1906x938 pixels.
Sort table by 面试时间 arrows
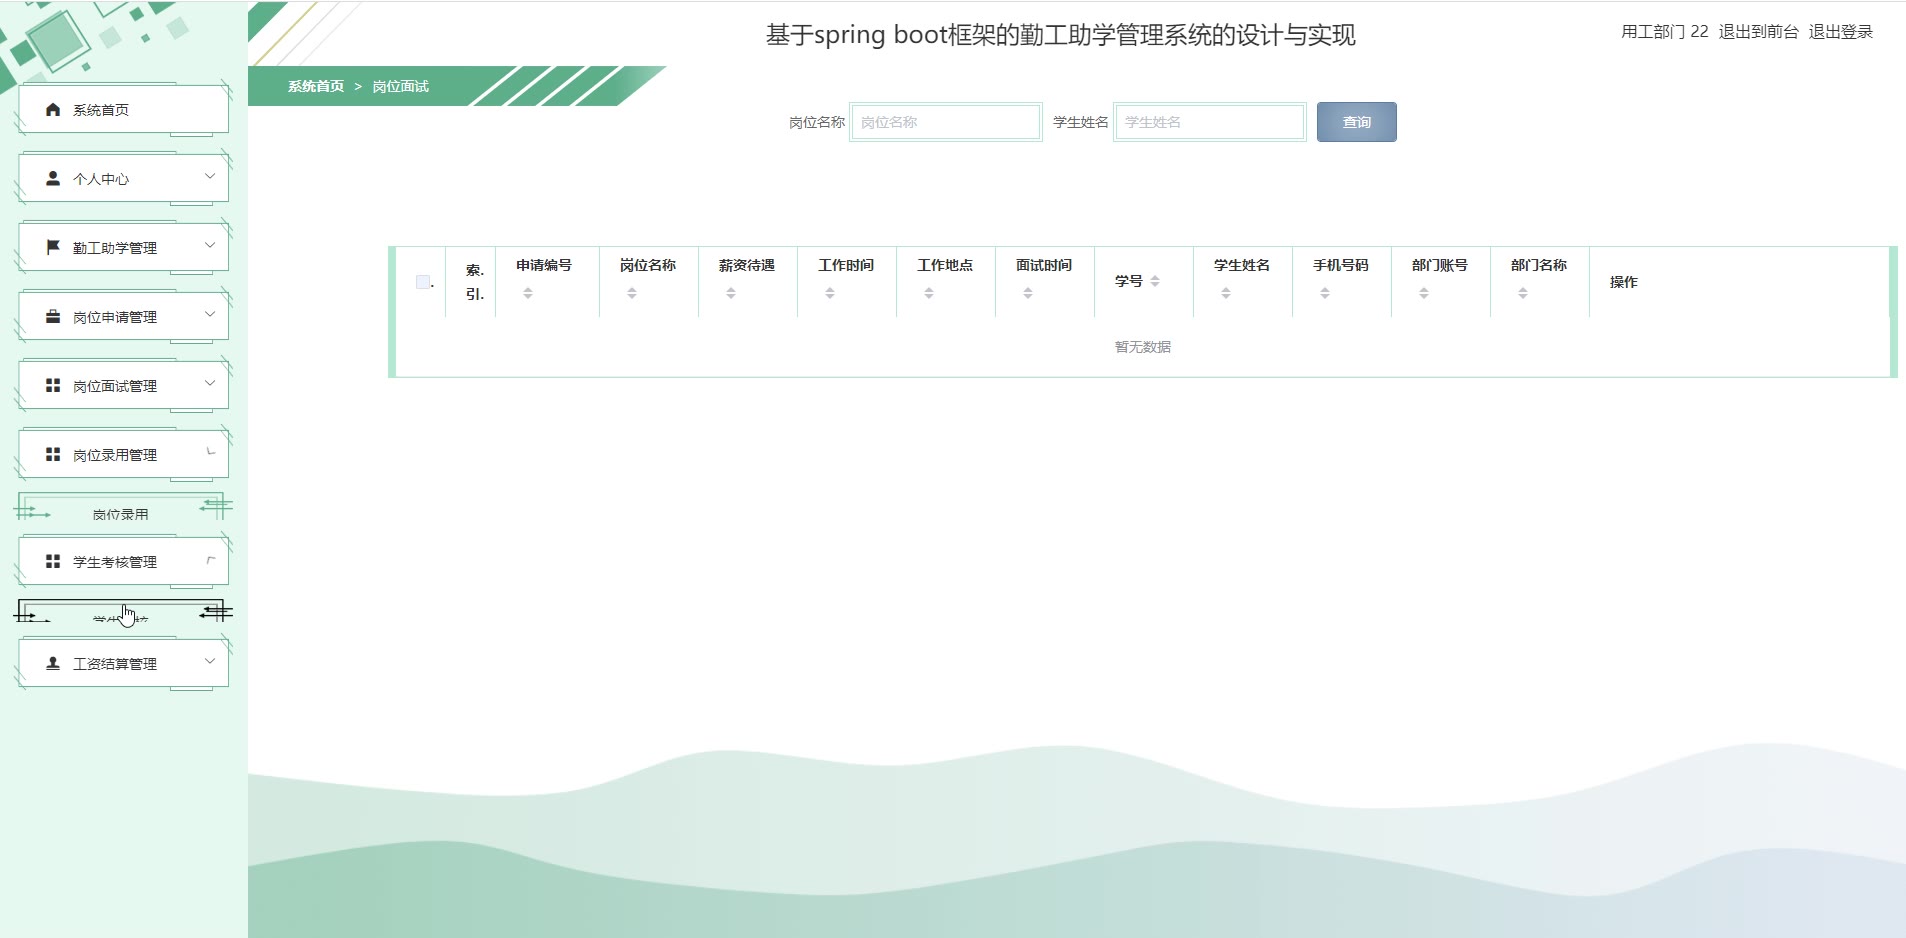pos(1028,293)
